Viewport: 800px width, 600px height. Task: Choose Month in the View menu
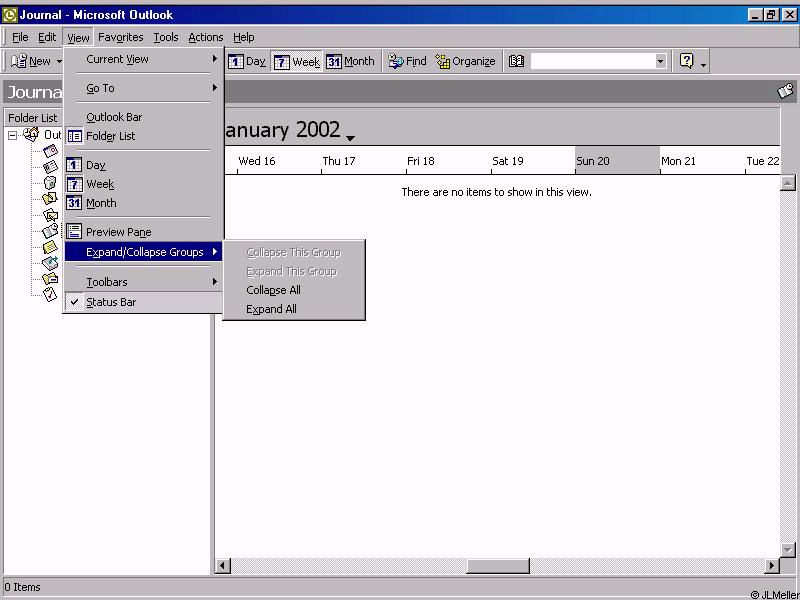[143, 203]
